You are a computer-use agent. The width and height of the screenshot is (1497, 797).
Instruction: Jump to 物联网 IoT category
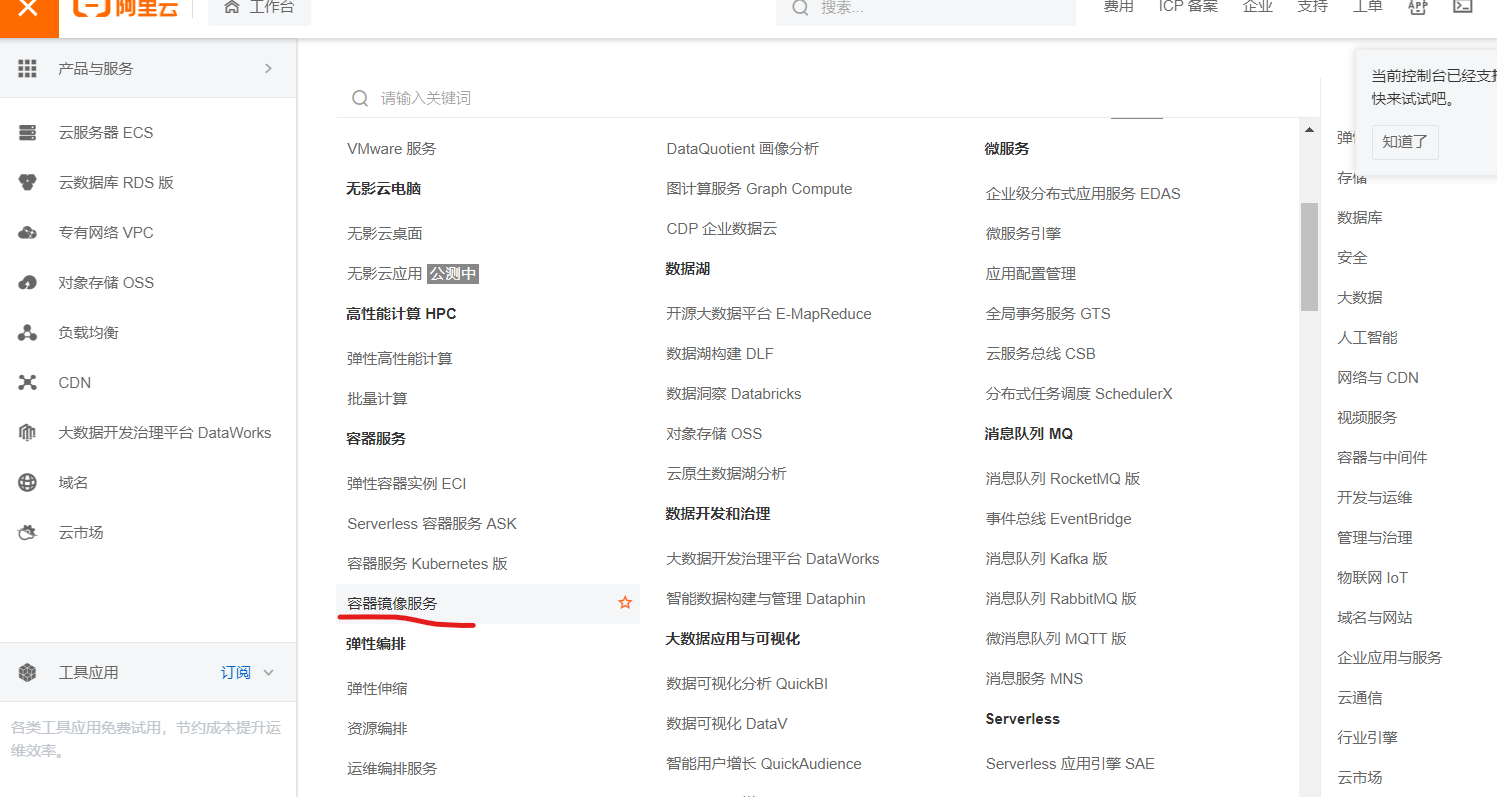pyautogui.click(x=1372, y=578)
